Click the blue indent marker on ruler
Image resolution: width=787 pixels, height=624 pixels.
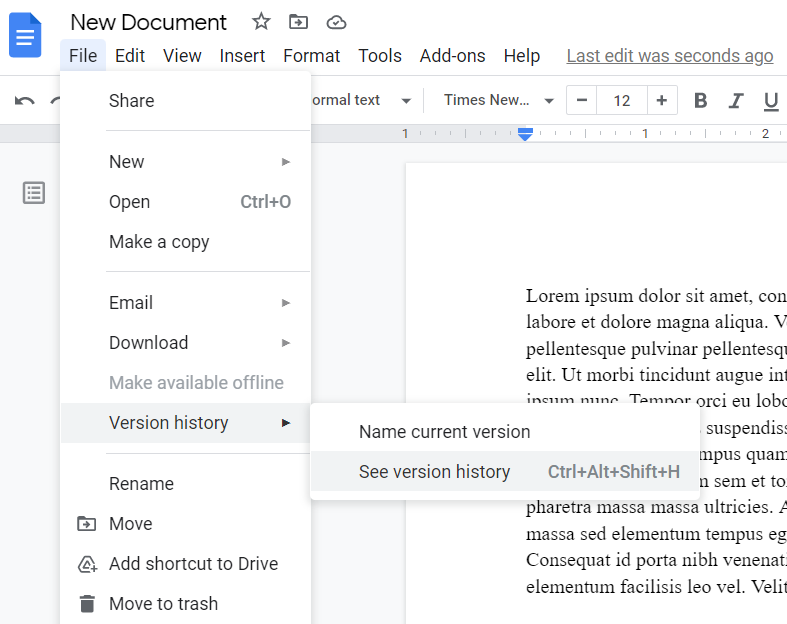(525, 134)
